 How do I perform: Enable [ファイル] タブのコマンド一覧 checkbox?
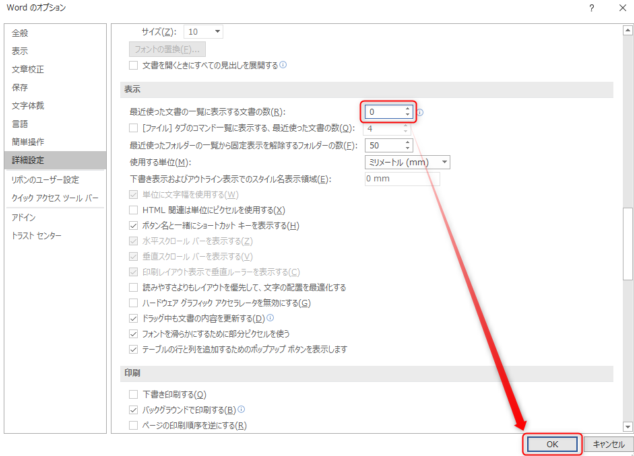click(133, 128)
